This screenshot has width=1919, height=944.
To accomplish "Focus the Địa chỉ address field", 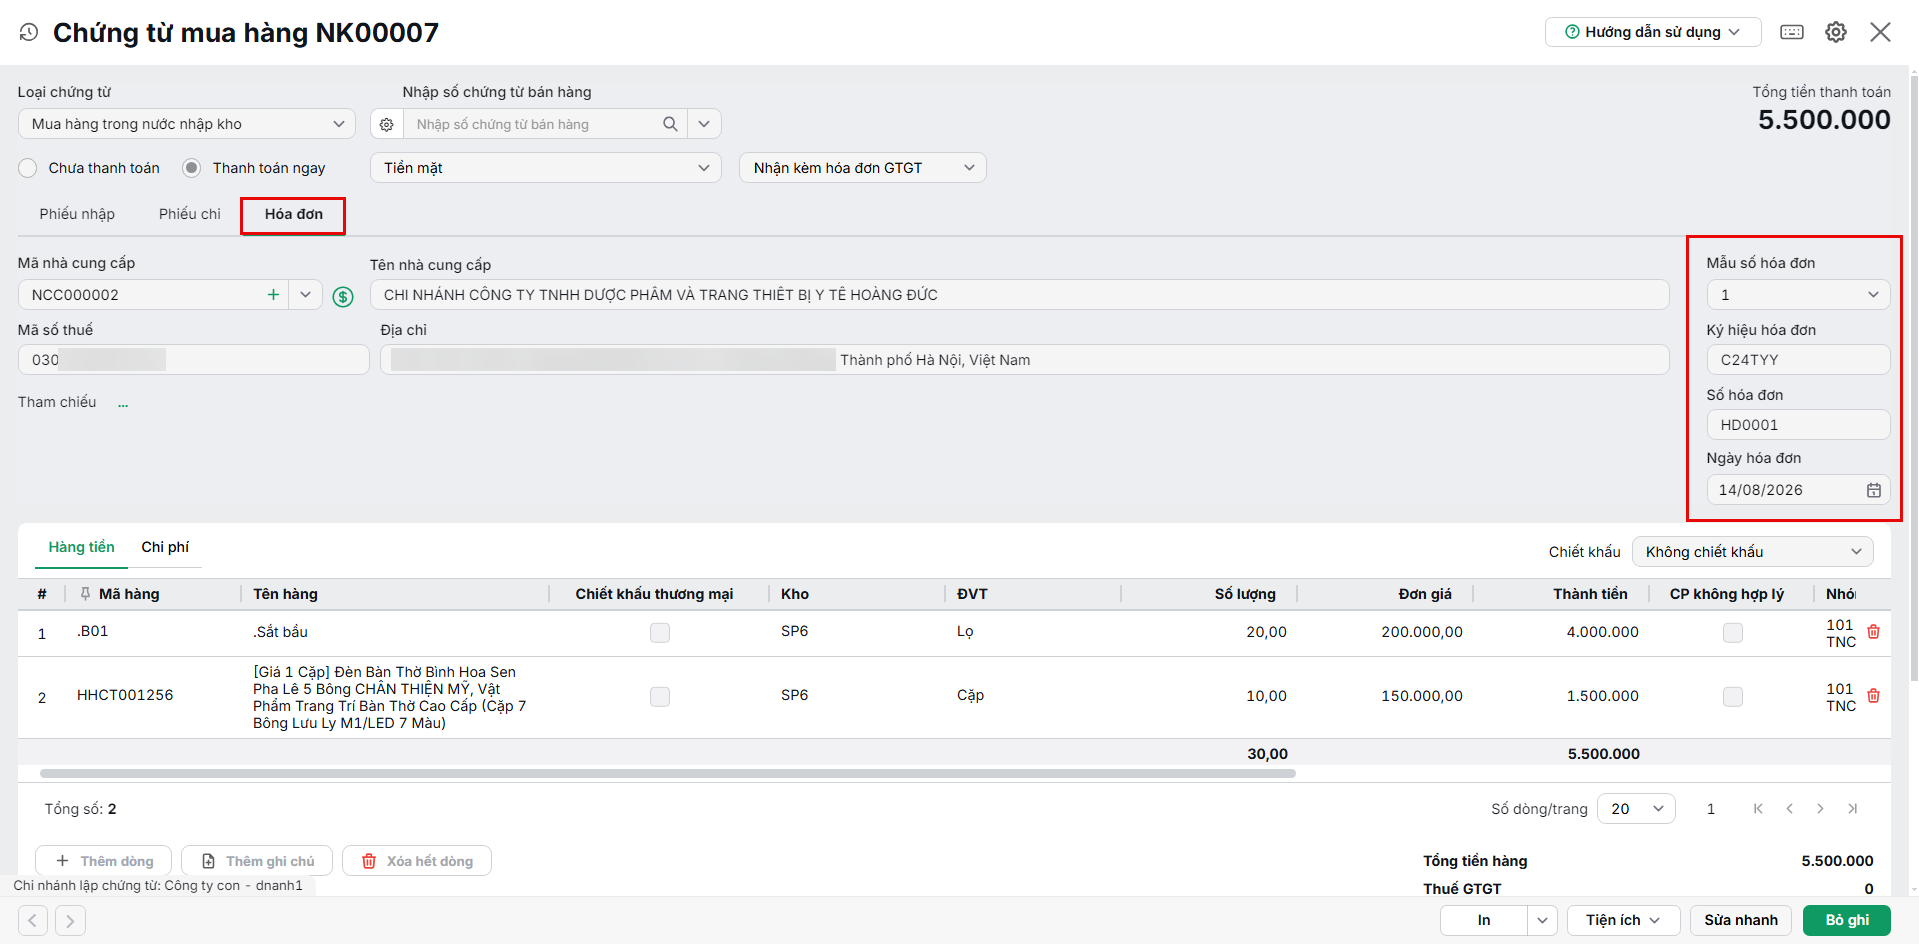I will click(x=1025, y=360).
